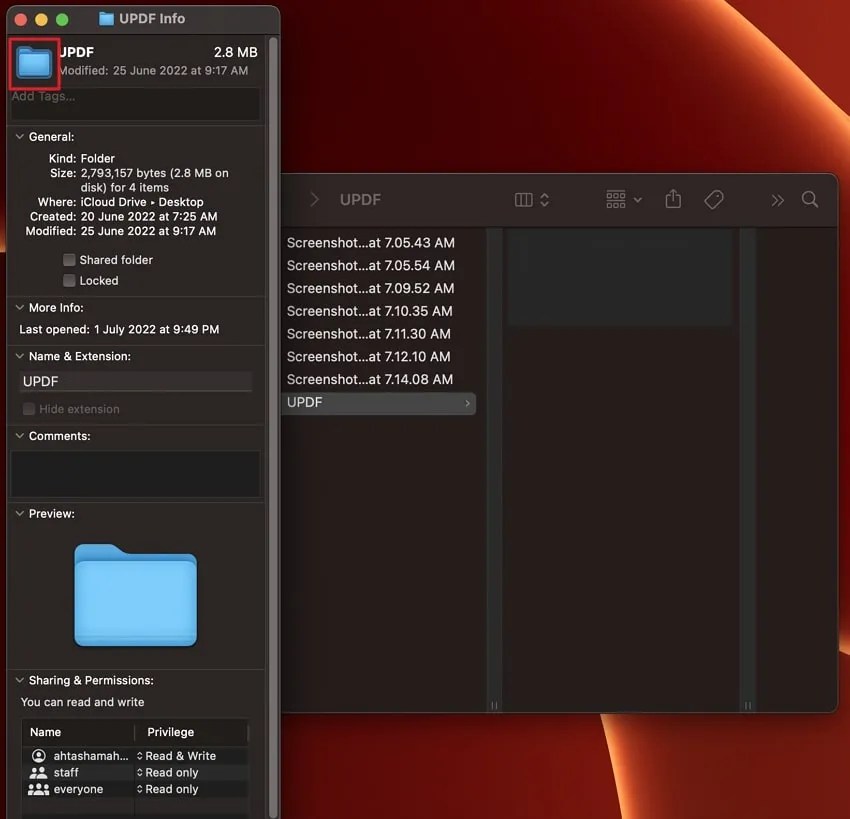Viewport: 850px width, 819px height.
Task: Click the UPDF folder icon in the Info header
Action: 33,63
